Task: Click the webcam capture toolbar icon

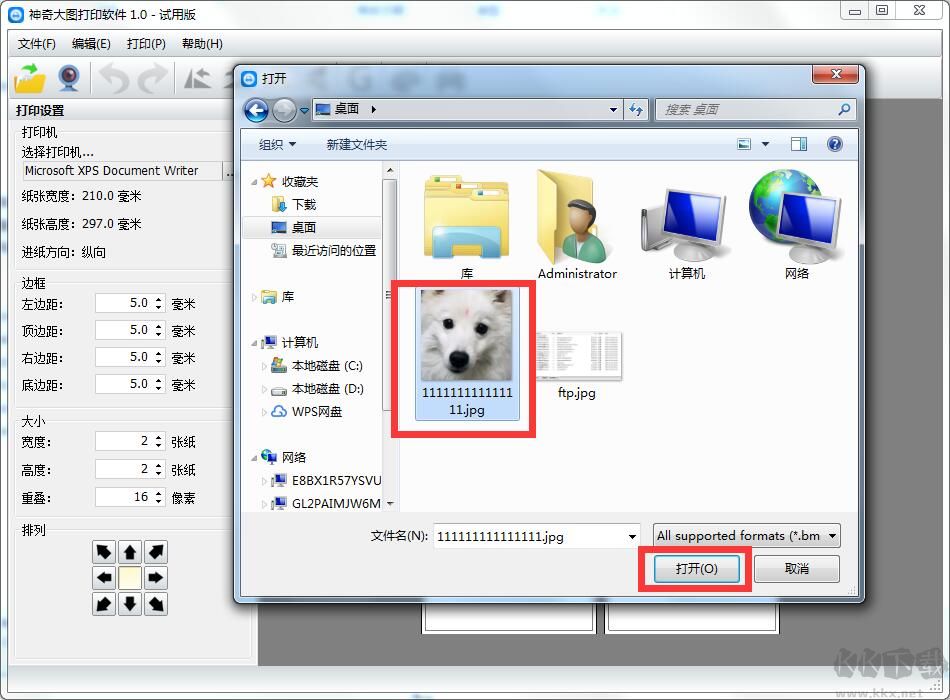Action: coord(68,77)
